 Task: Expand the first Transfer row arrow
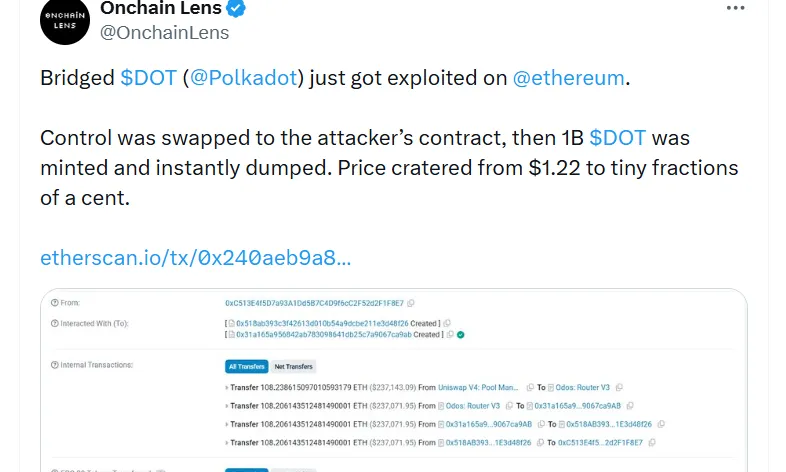(x=227, y=387)
